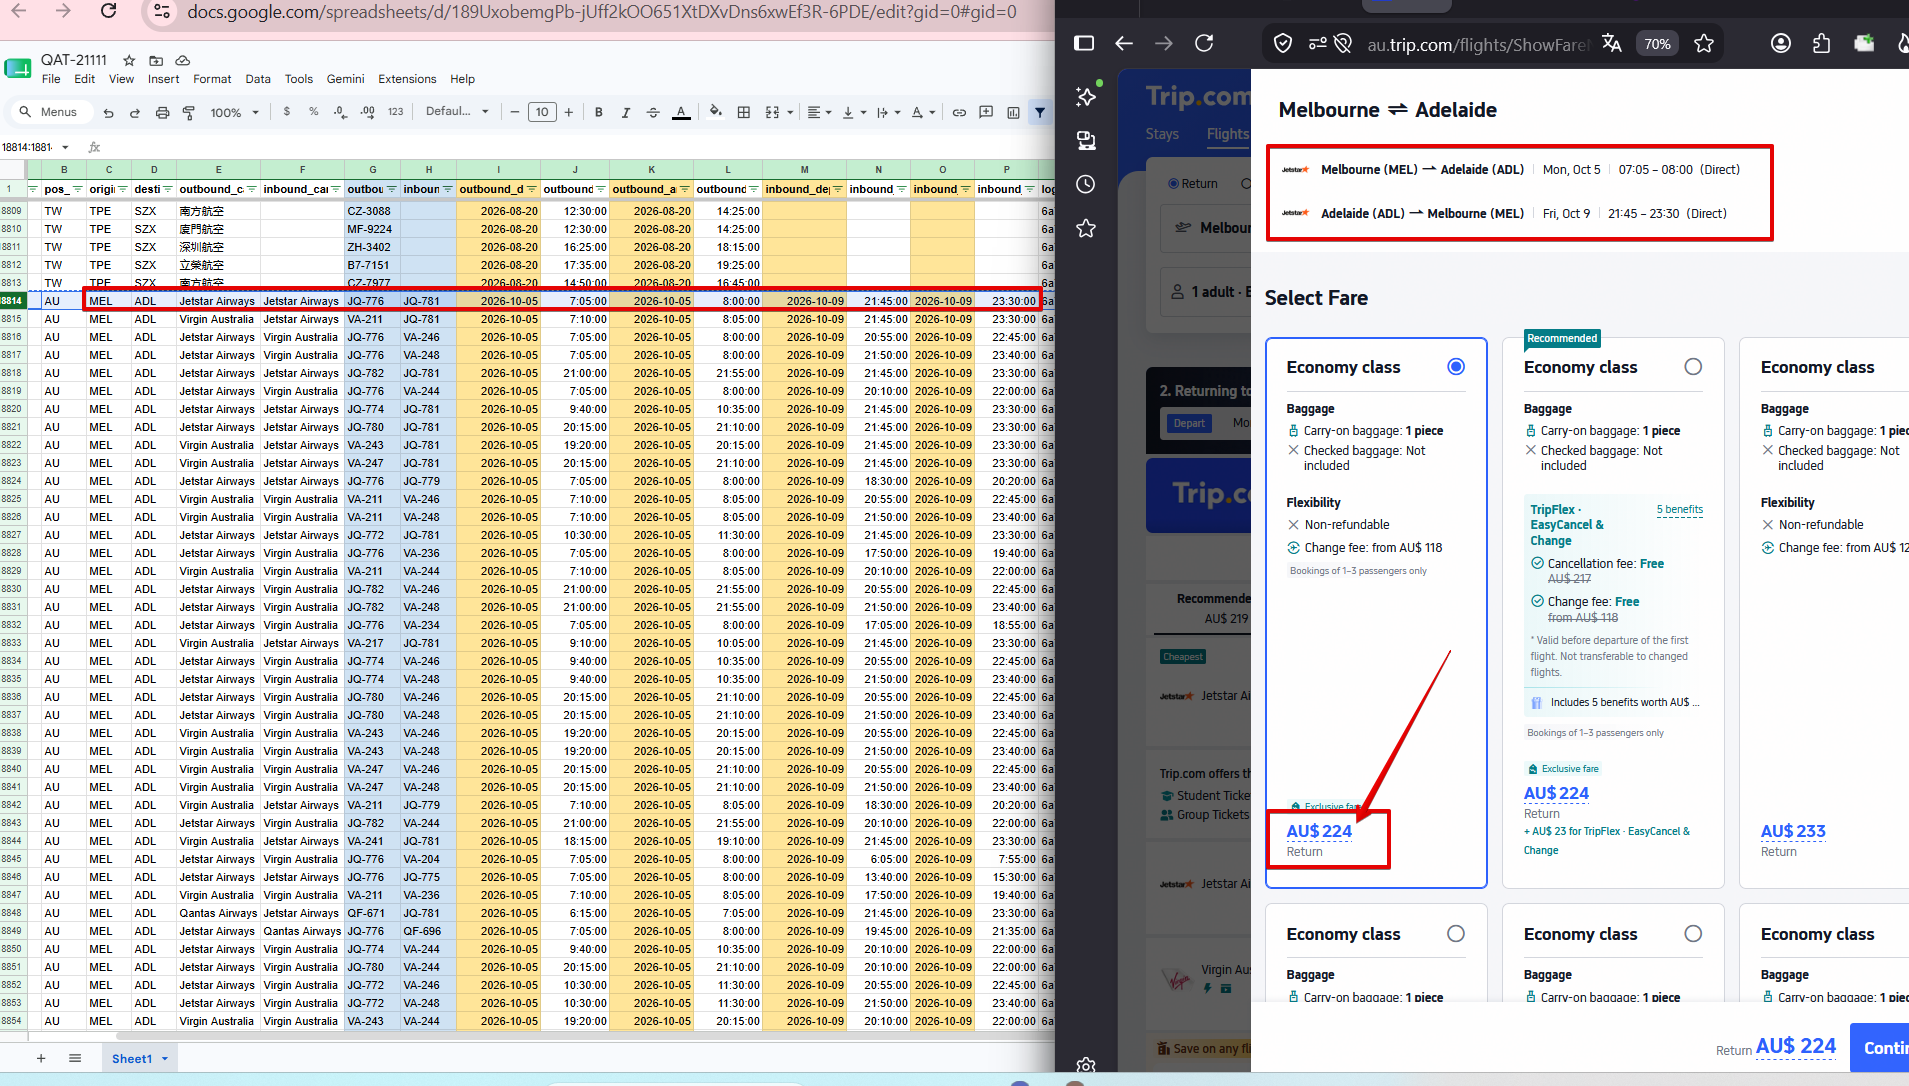Open text color picker in Sheets toolbar
The width and height of the screenshot is (1909, 1086).
[681, 112]
